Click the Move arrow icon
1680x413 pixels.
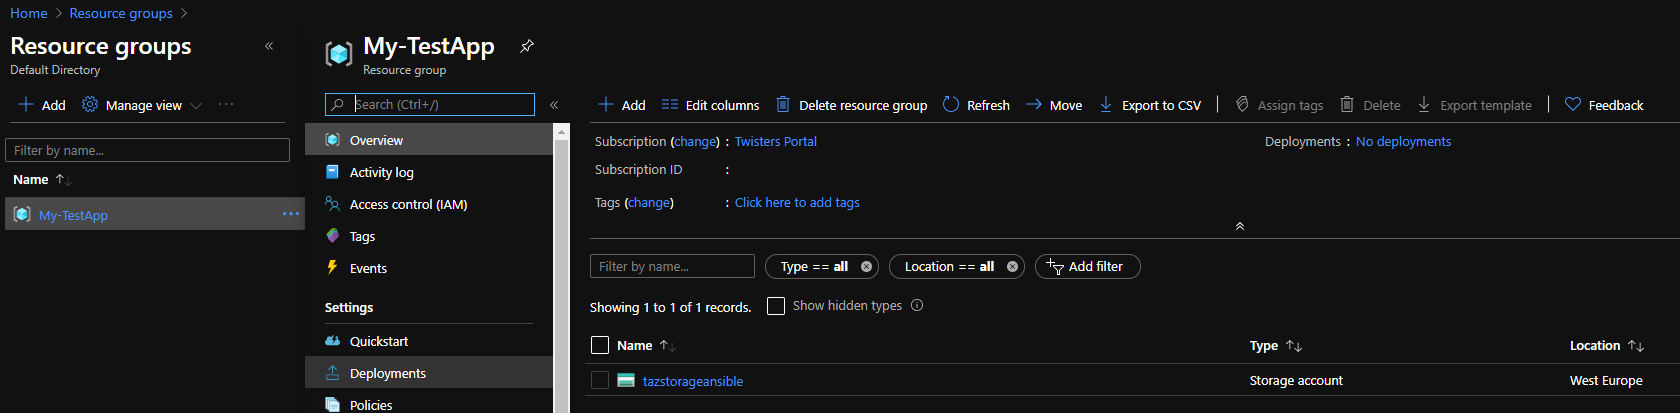point(1034,104)
